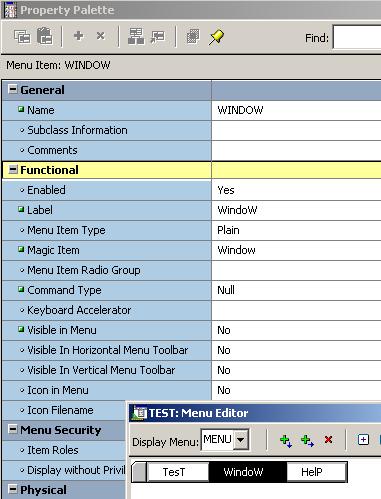Click the Copy Properties toolbar icon
Image resolution: width=381 pixels, height=499 pixels.
[x=22, y=36]
